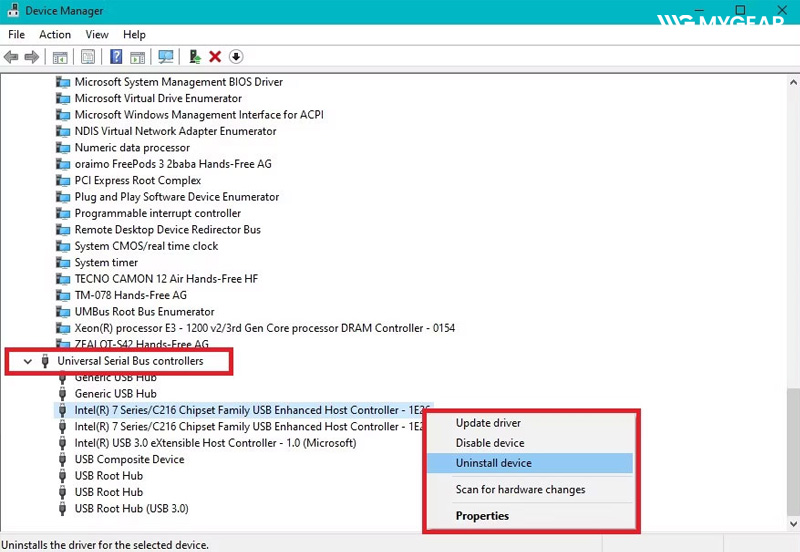Select oraimo FreePods 3 2baba Hands-Free AG
This screenshot has height=552, width=800.
coord(173,164)
